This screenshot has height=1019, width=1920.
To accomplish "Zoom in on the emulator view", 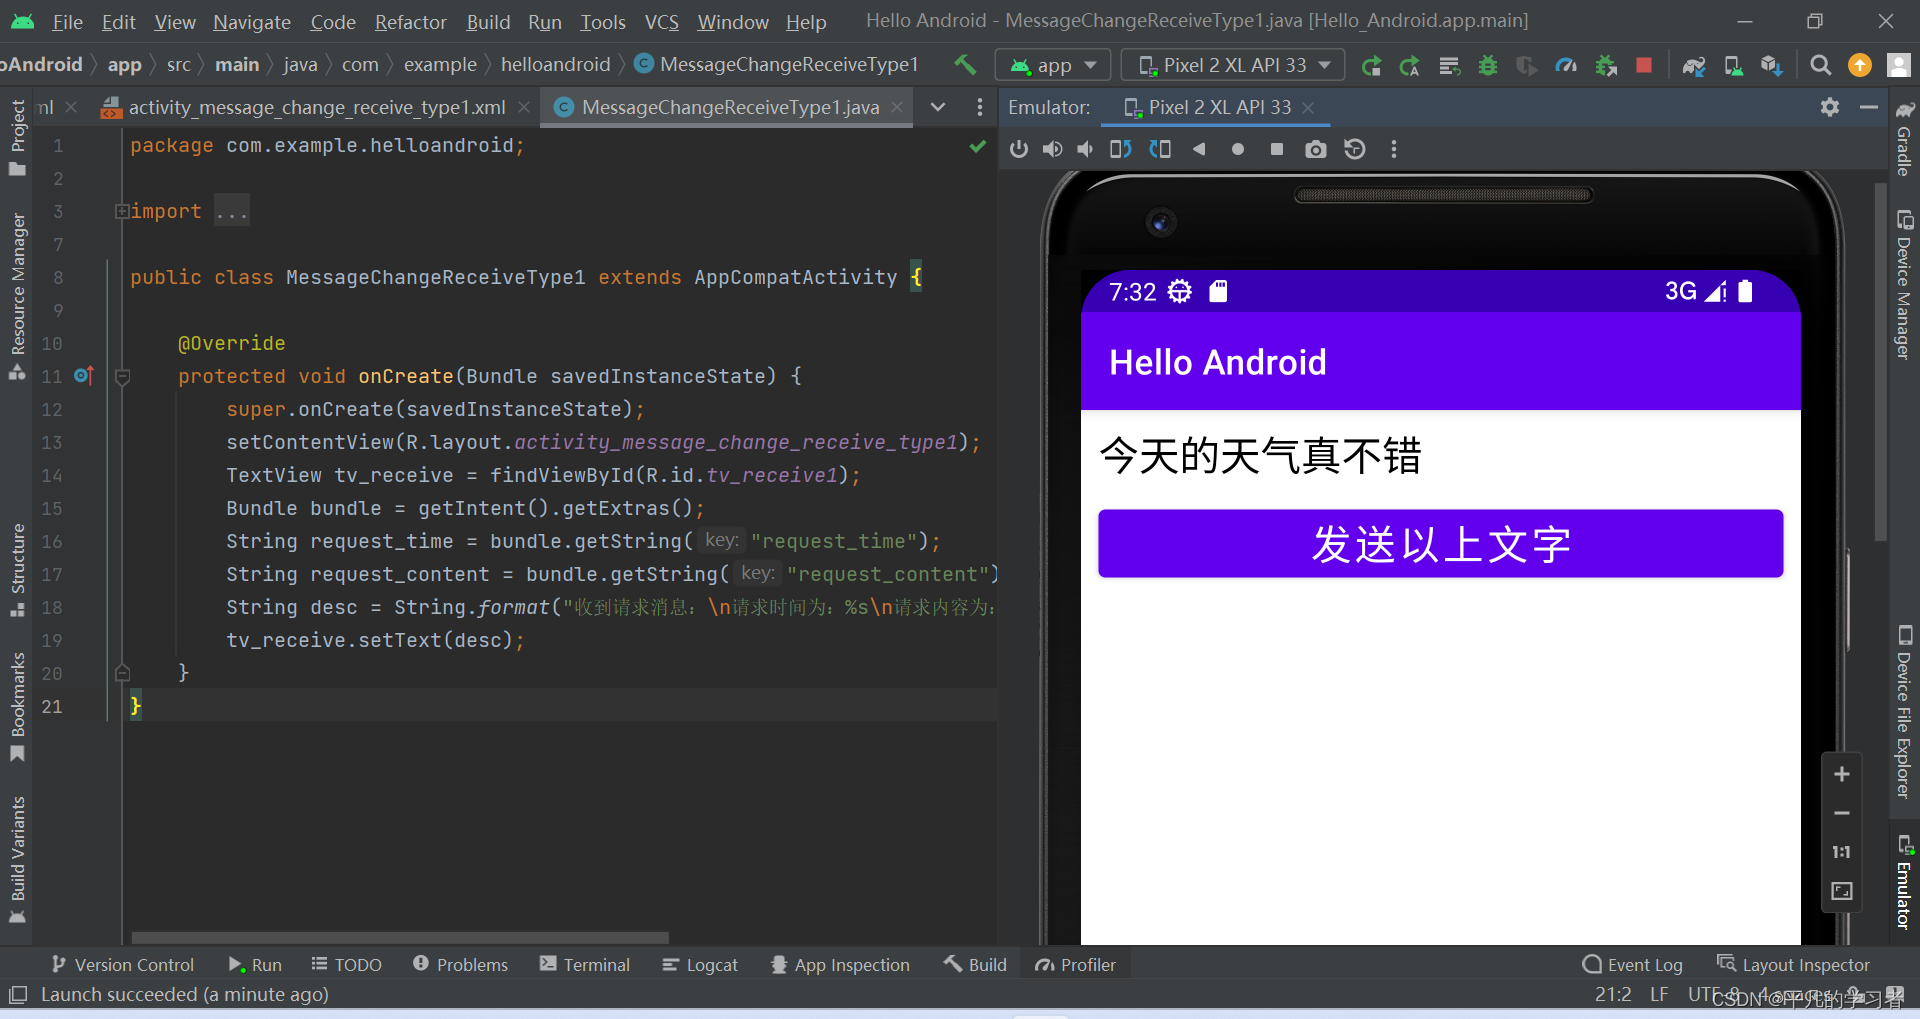I will tap(1841, 773).
